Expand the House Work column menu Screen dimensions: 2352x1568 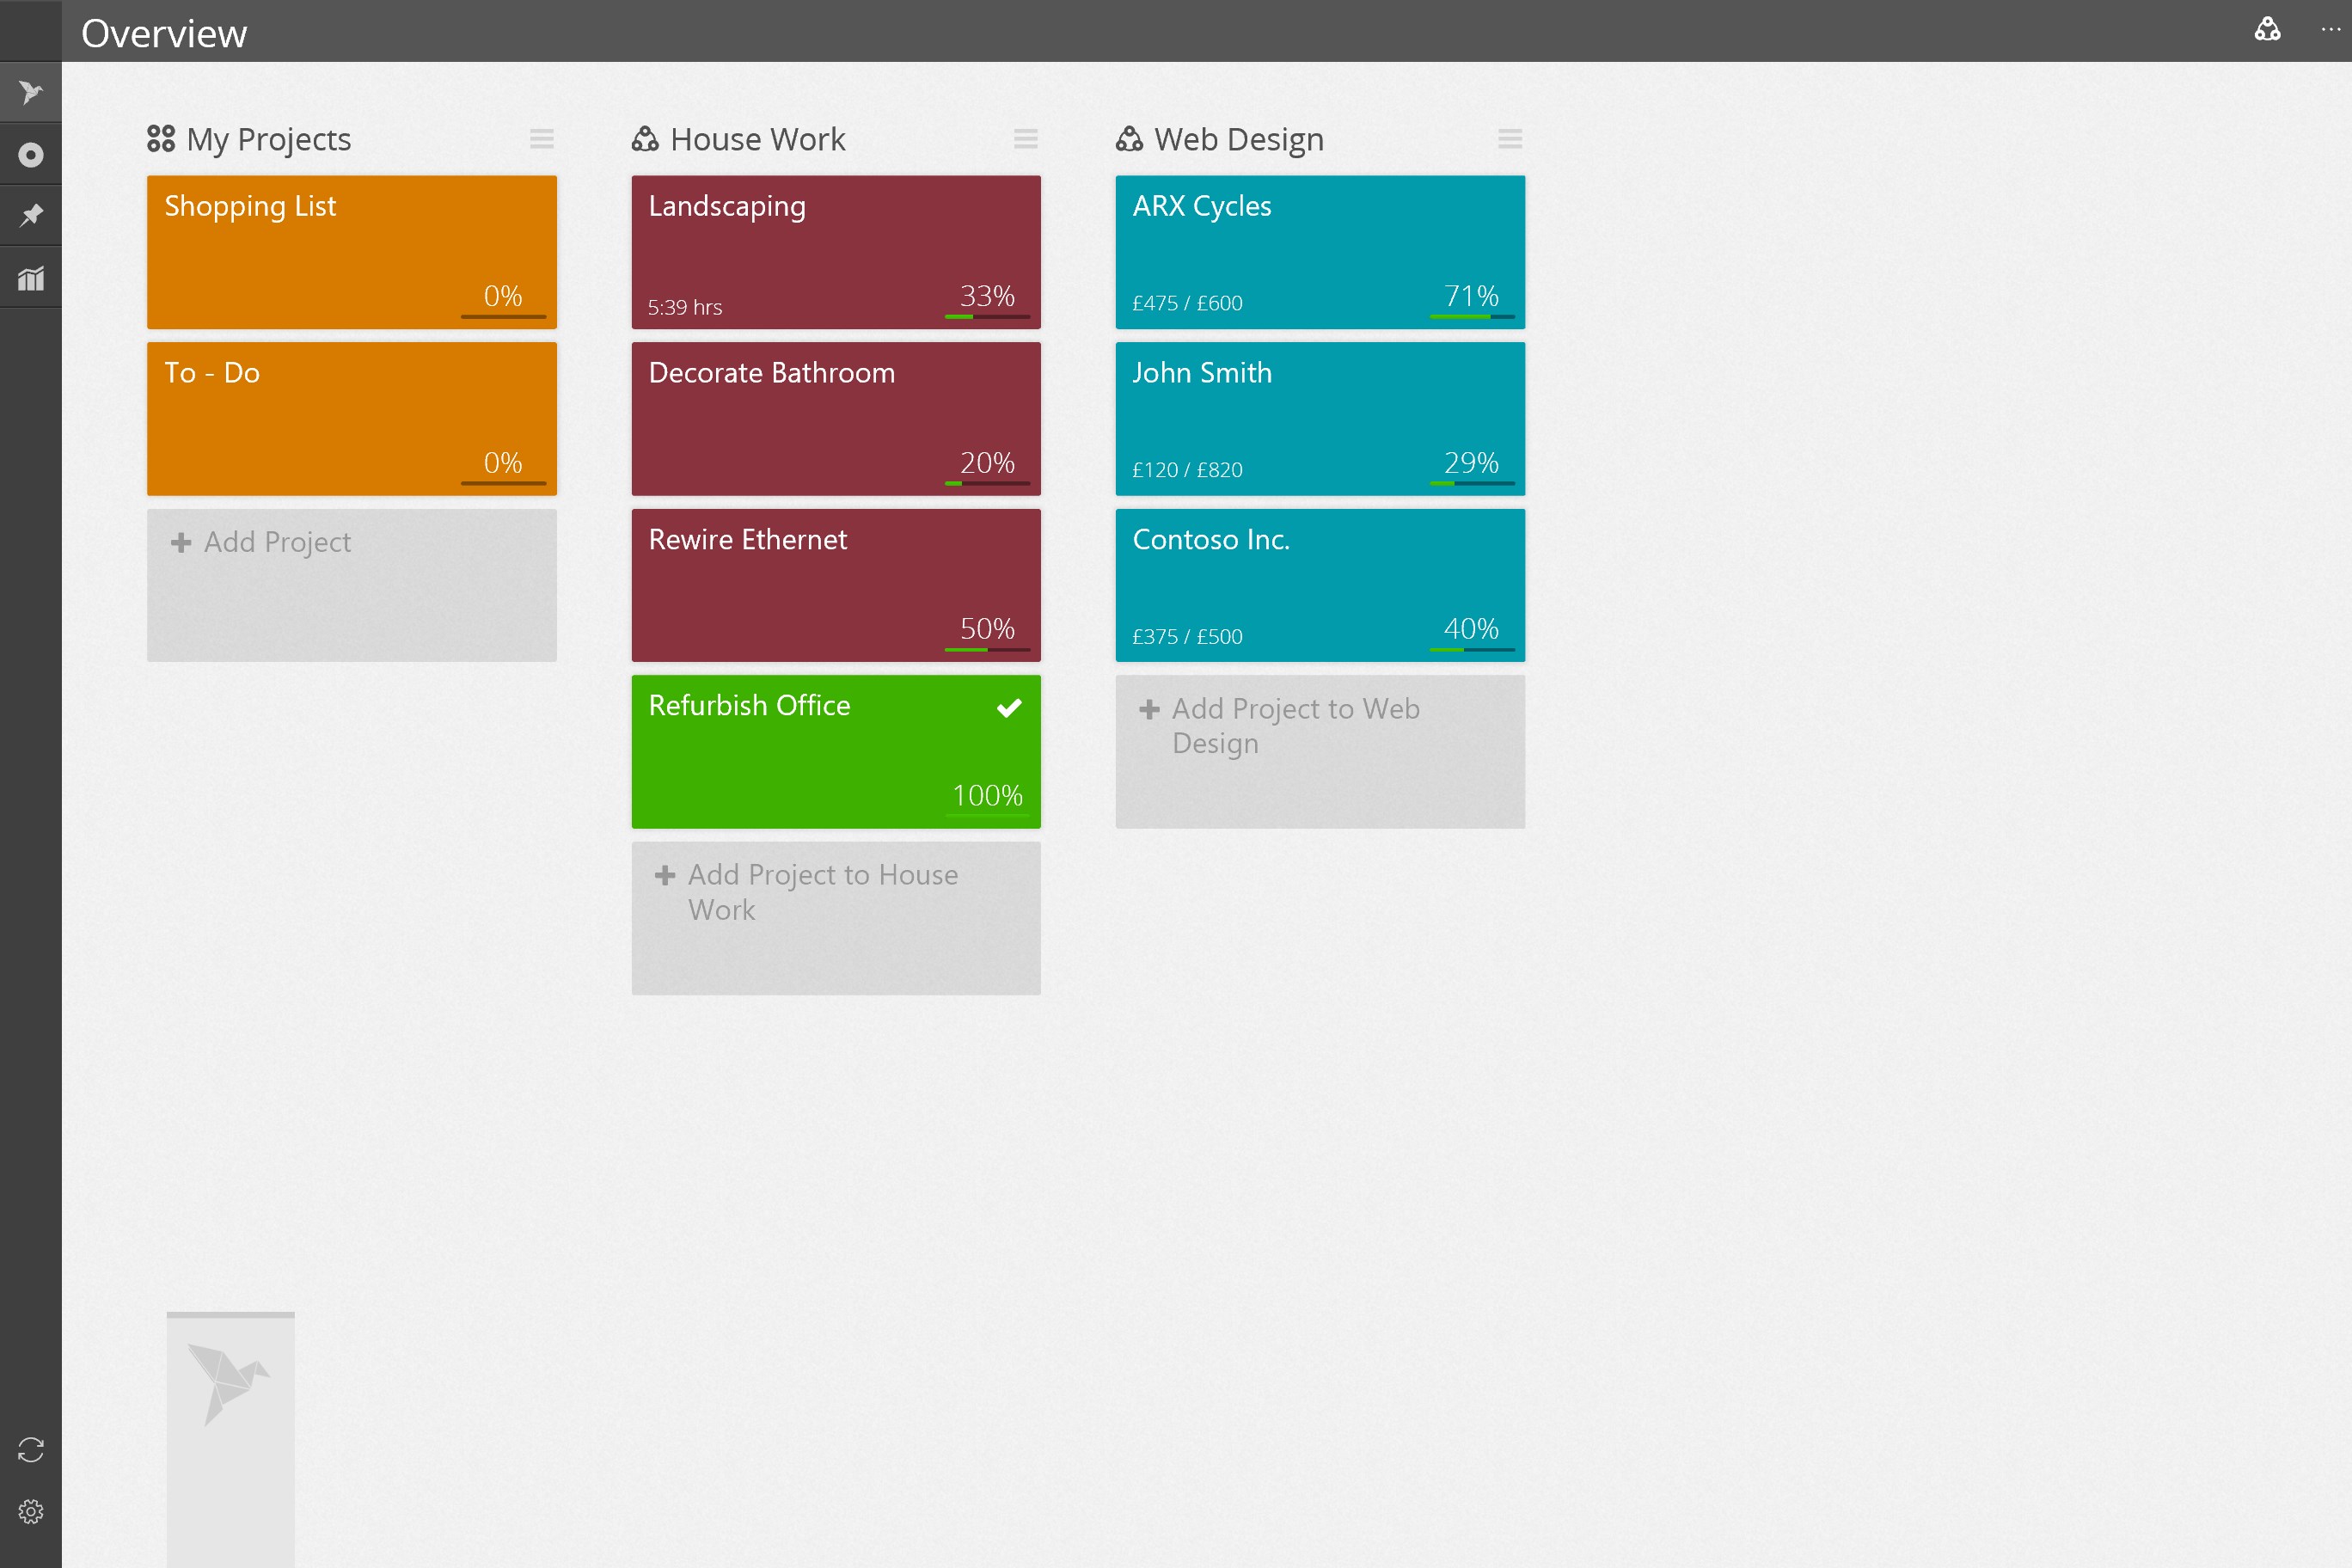[x=1025, y=139]
